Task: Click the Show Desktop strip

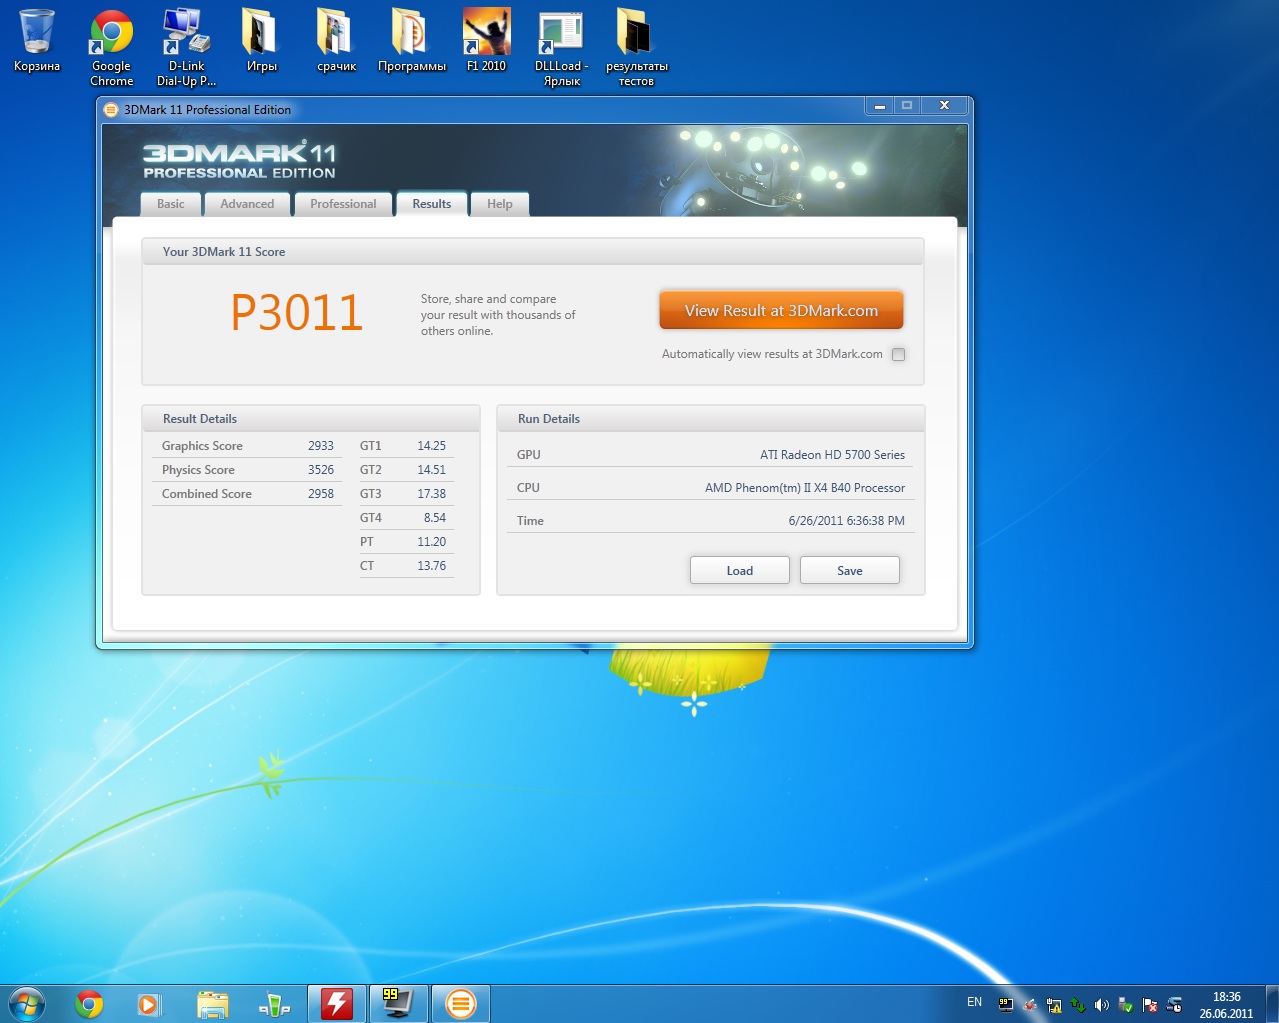Action: coord(1272,1004)
